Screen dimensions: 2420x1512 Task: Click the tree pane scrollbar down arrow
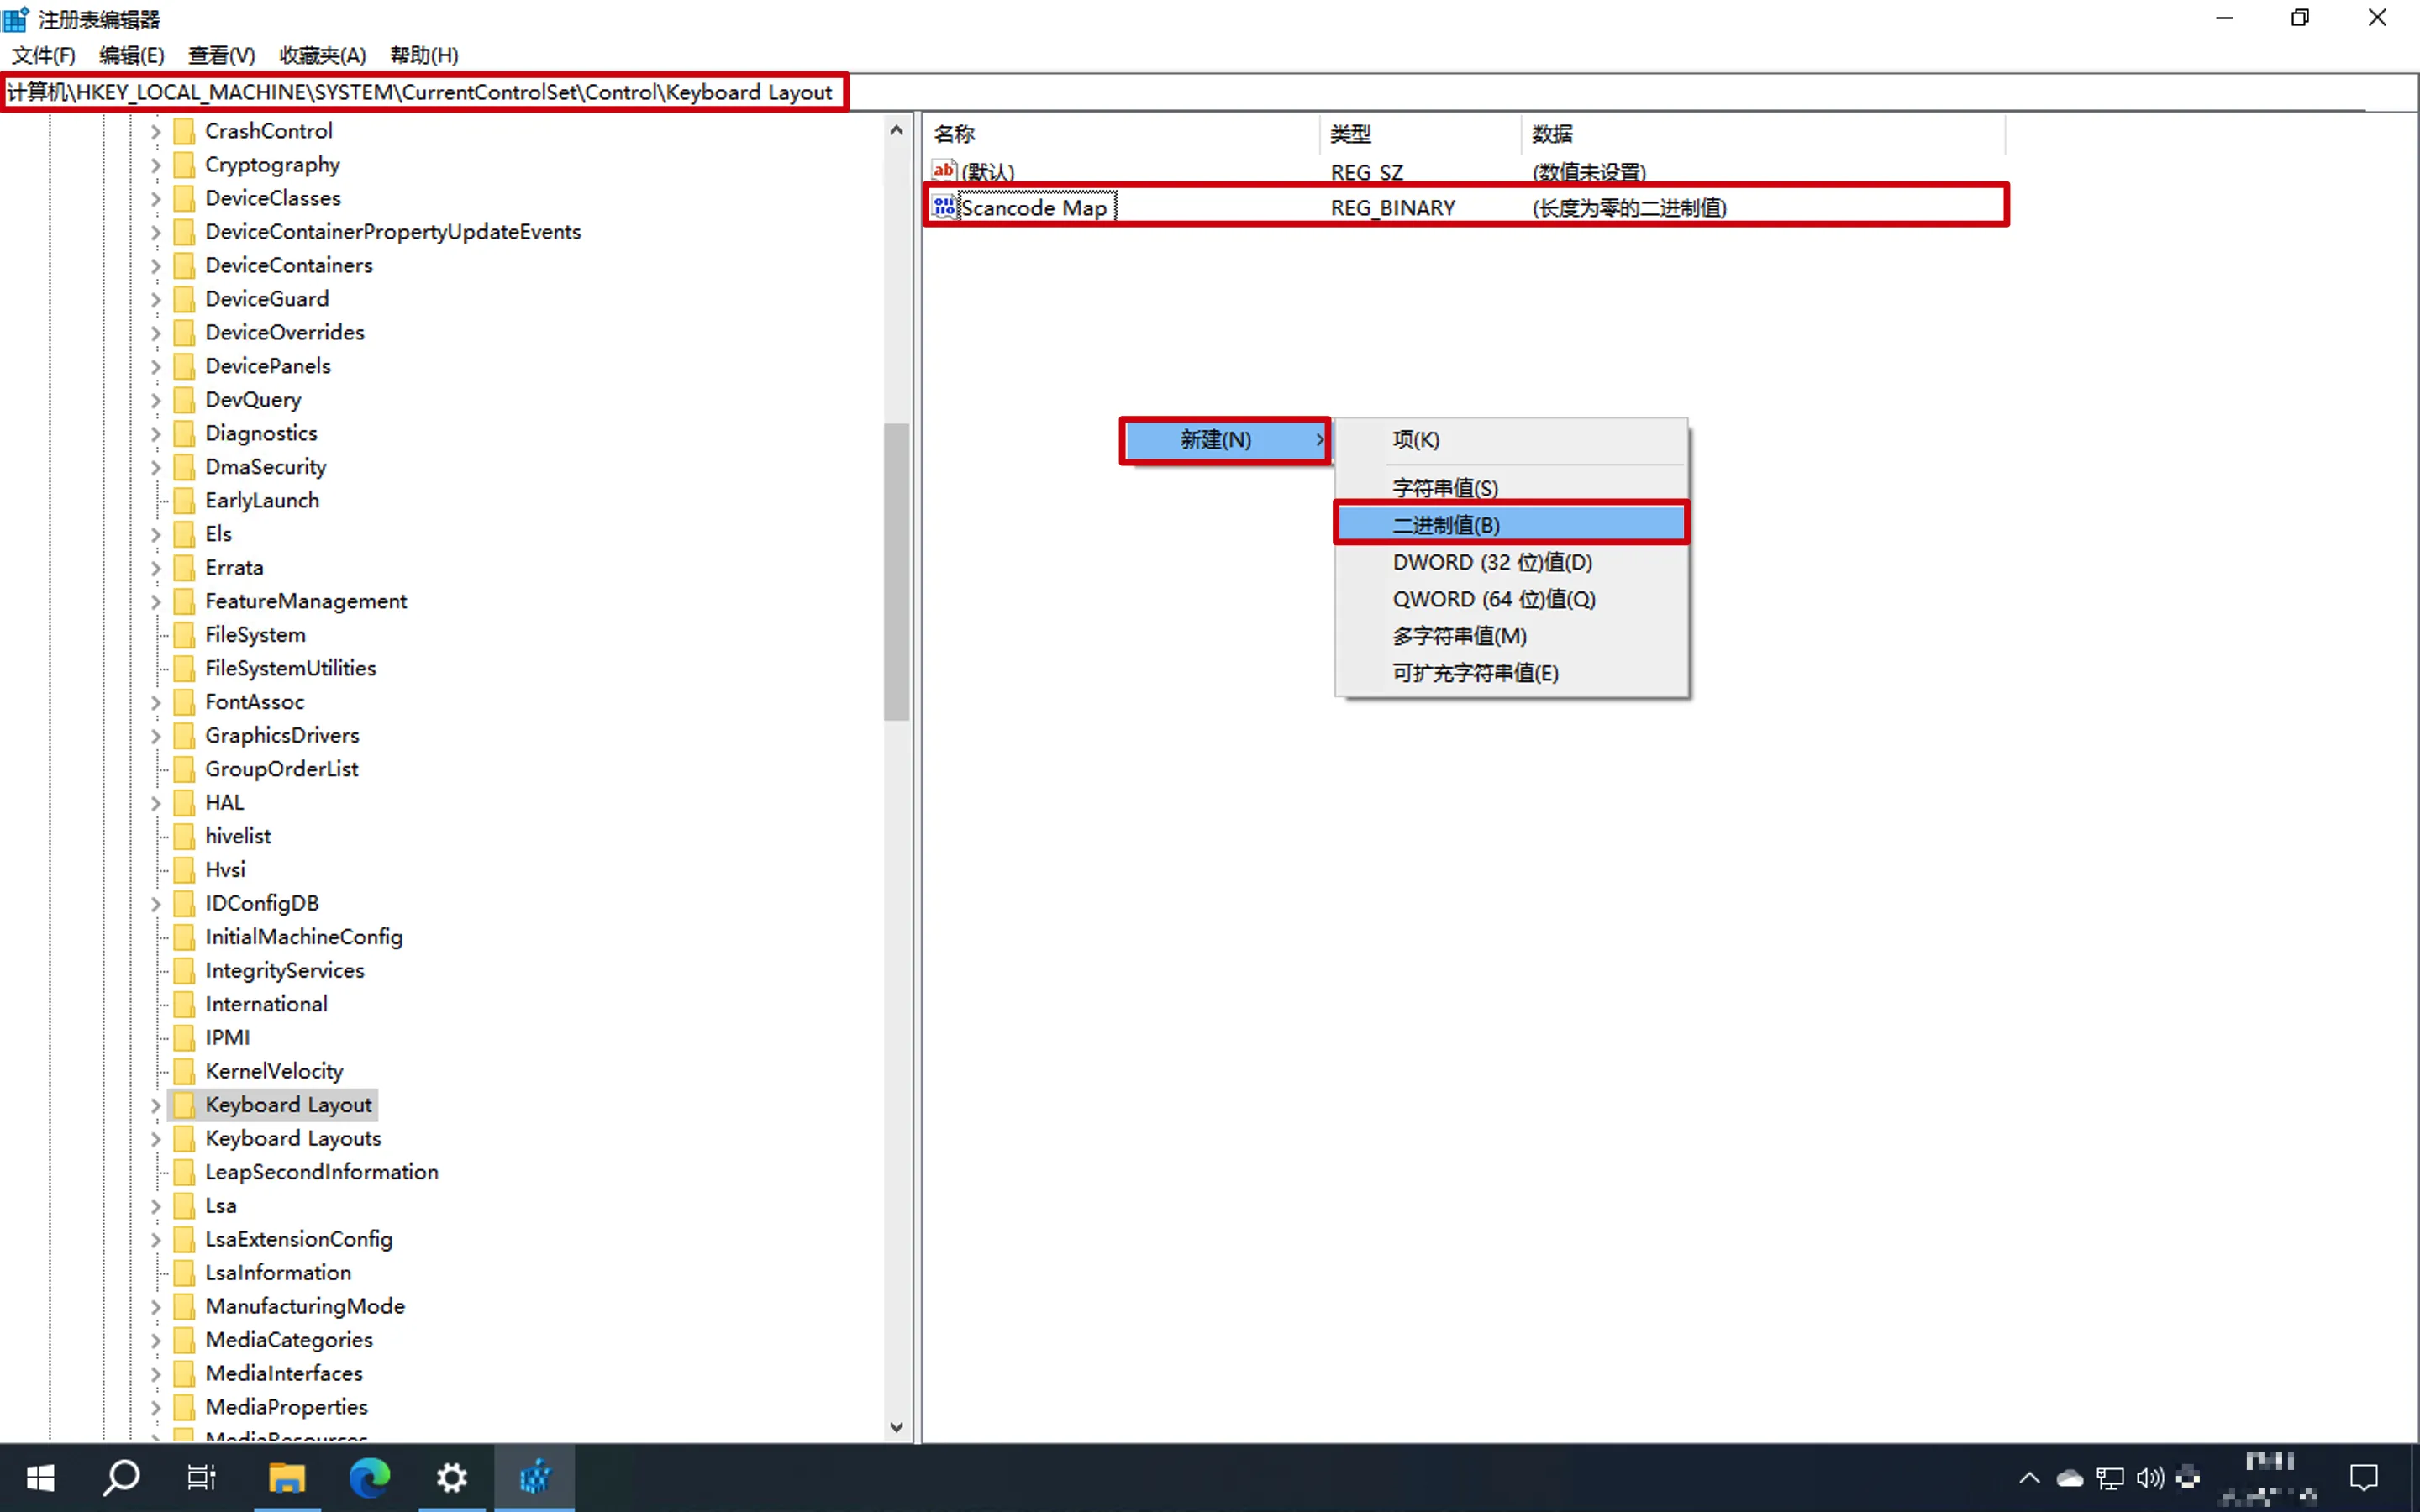tap(896, 1427)
